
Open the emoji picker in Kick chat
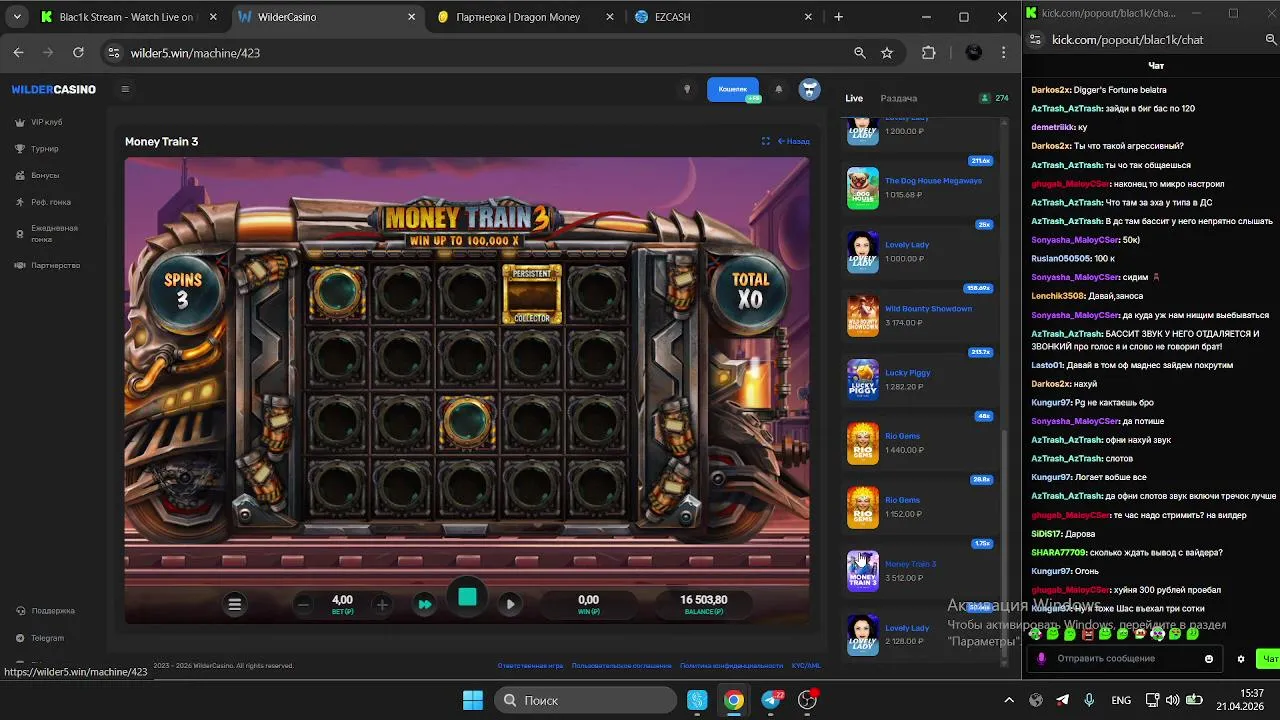coord(1209,658)
